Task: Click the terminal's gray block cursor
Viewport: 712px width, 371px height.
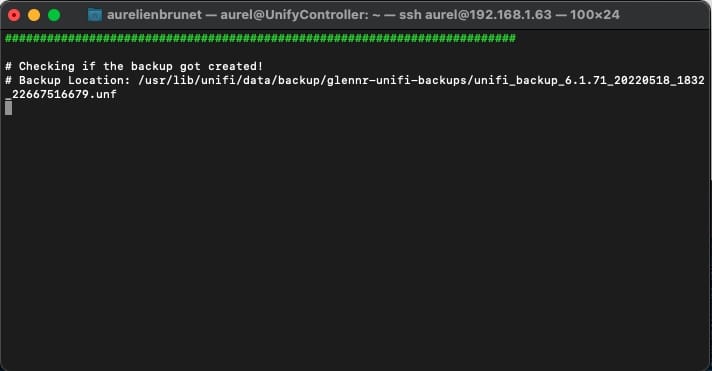Action: (x=9, y=108)
